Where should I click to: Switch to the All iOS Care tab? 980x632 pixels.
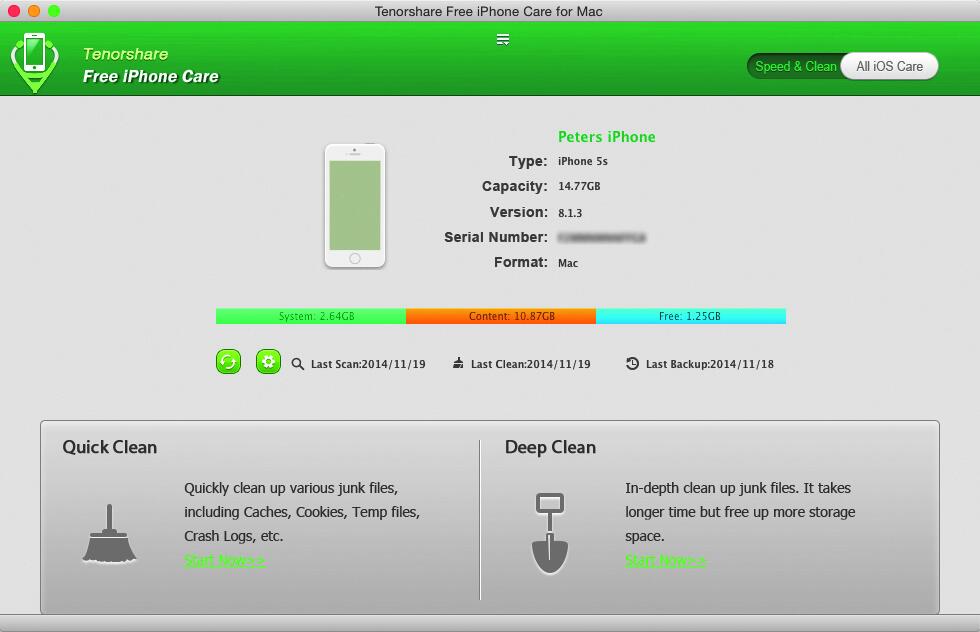pyautogui.click(x=889, y=66)
